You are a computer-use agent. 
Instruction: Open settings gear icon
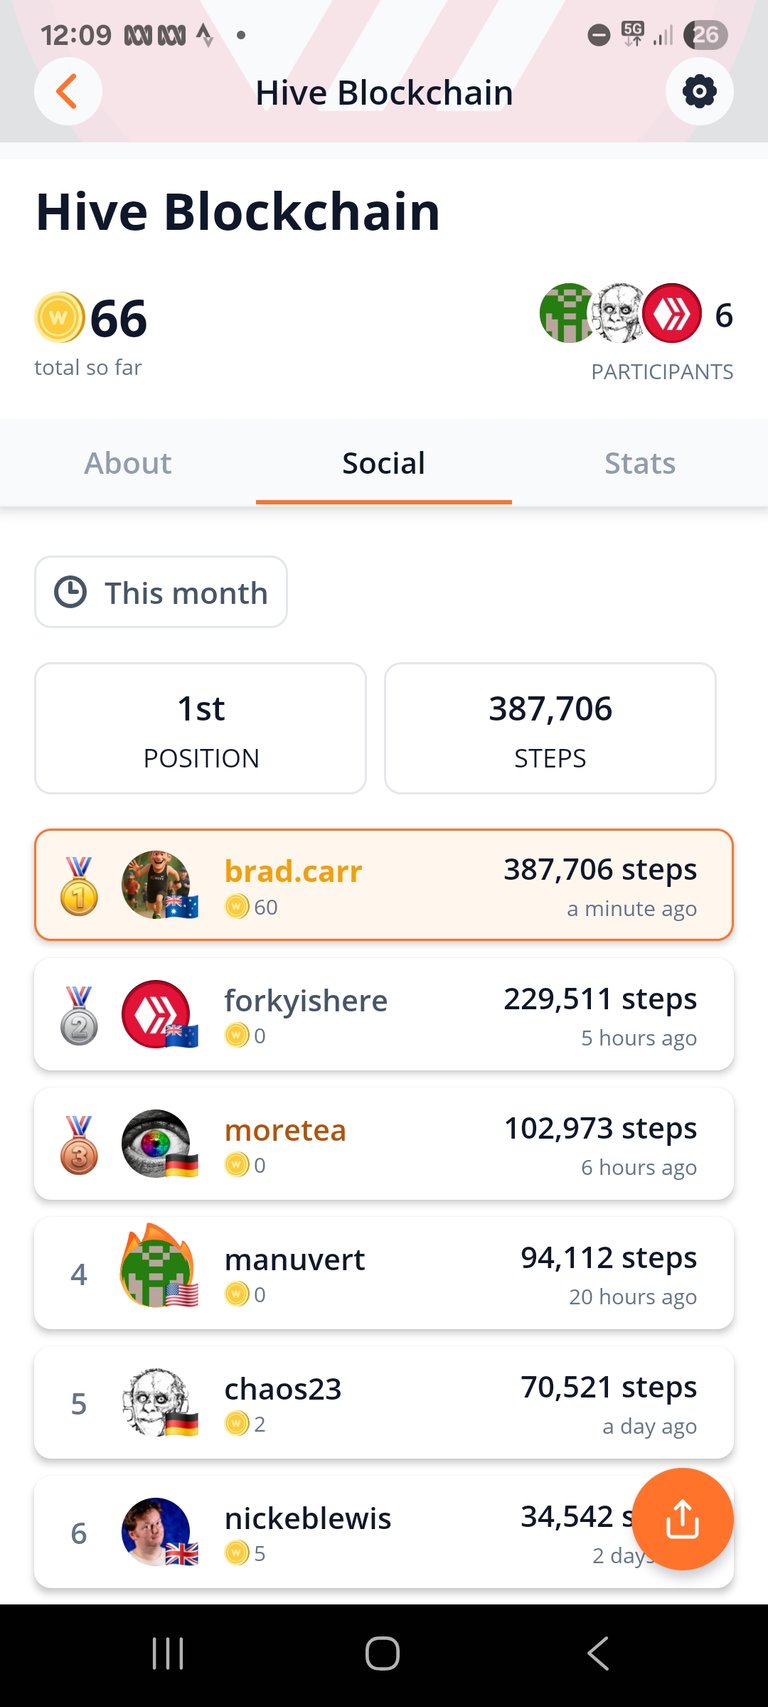click(699, 92)
